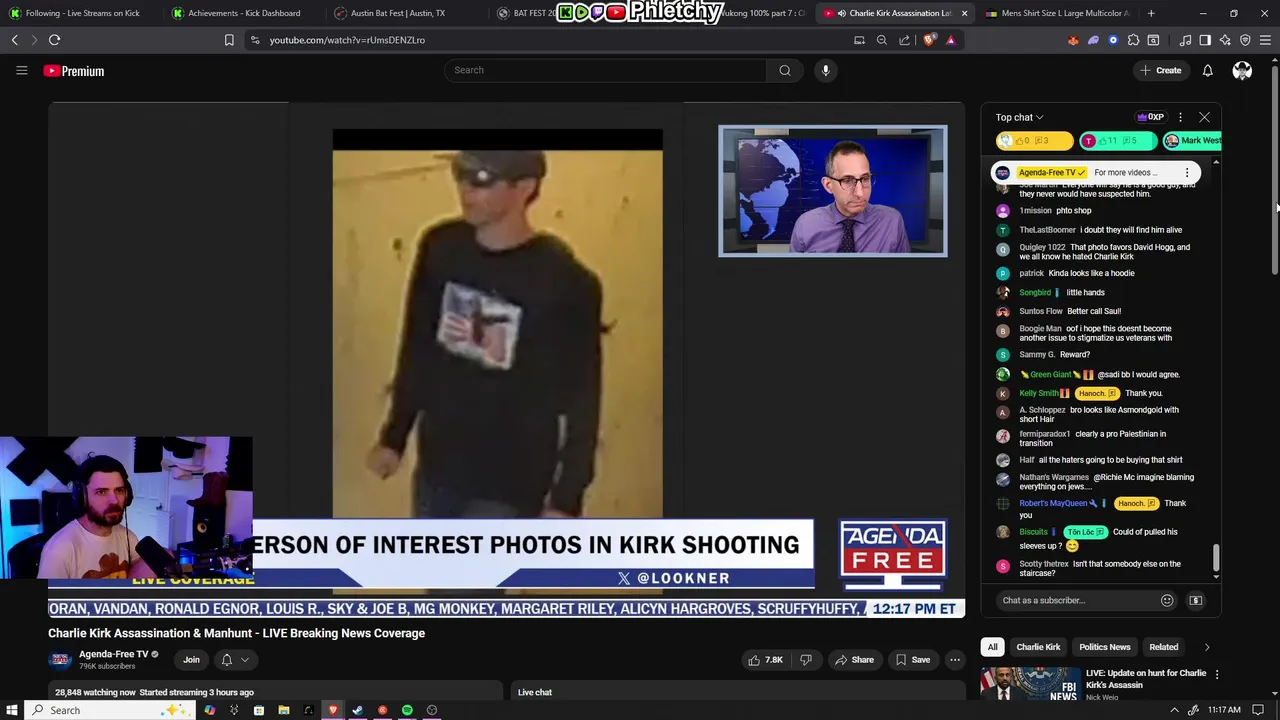Click the live chat scrollbar thumb
This screenshot has height=720, width=1280.
coord(1216,558)
